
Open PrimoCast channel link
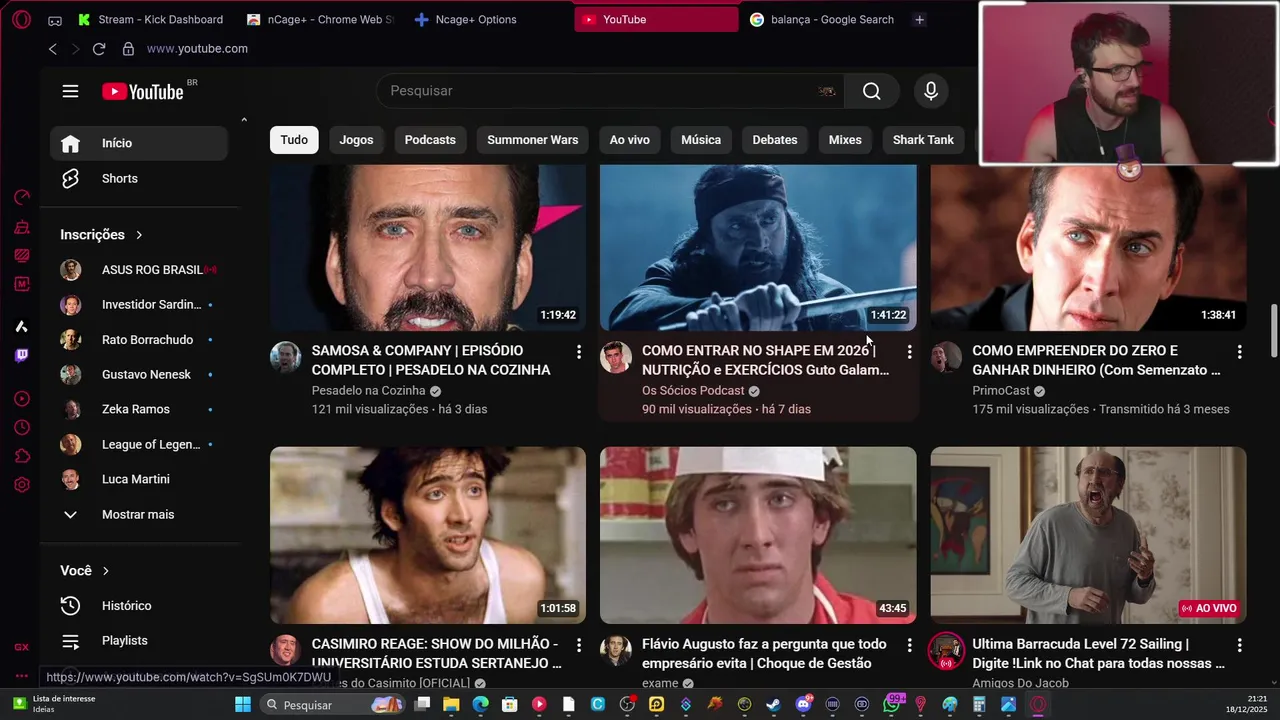pyautogui.click(x=1001, y=391)
